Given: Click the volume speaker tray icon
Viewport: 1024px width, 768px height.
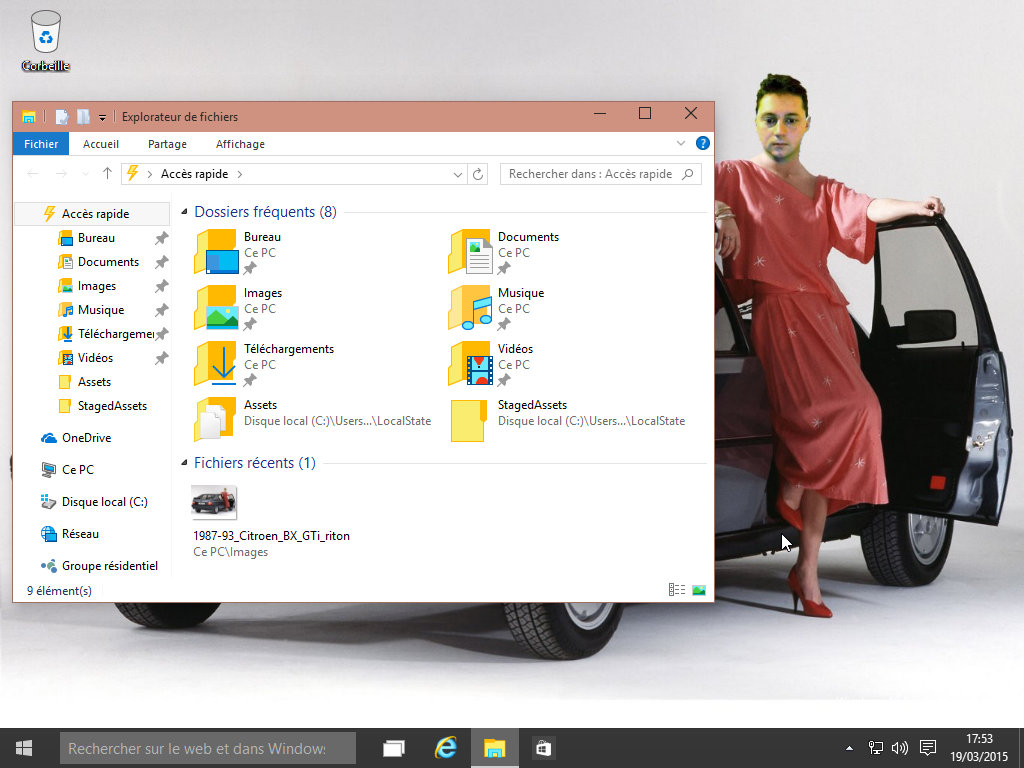Looking at the screenshot, I should pyautogui.click(x=899, y=747).
